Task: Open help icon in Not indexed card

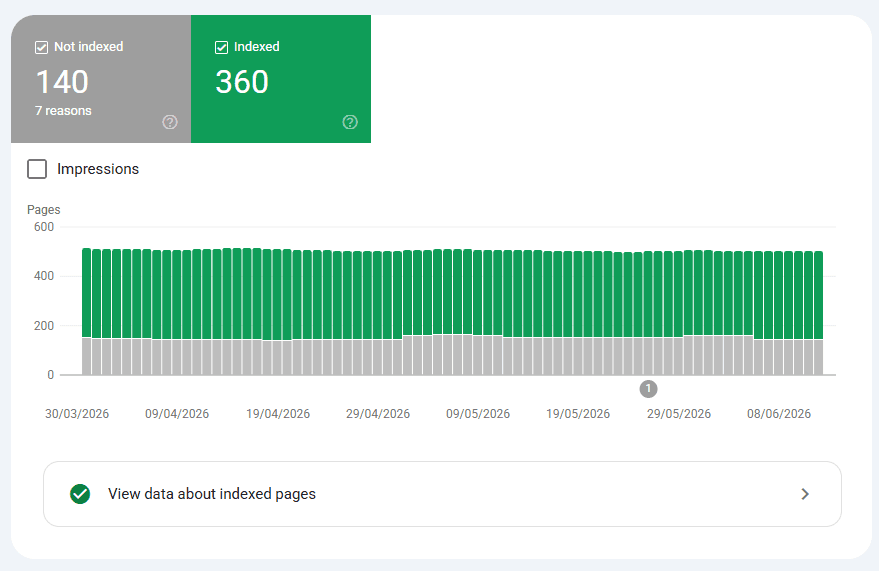Action: click(170, 122)
